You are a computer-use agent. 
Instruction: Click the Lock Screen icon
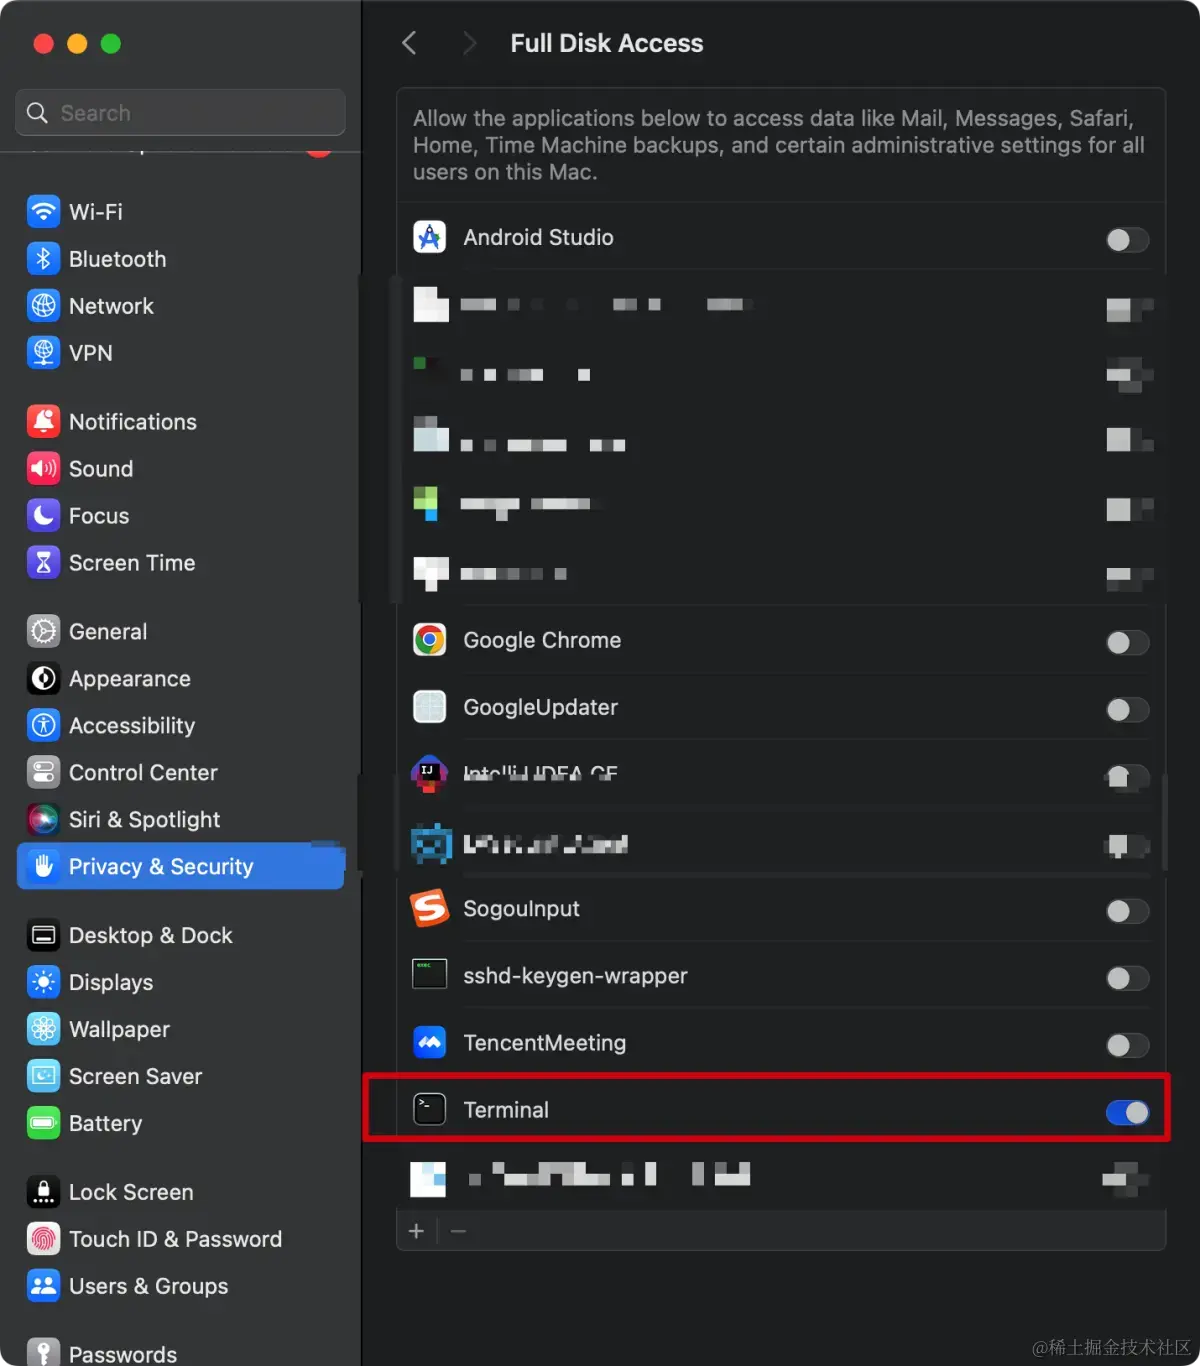pyautogui.click(x=43, y=1192)
